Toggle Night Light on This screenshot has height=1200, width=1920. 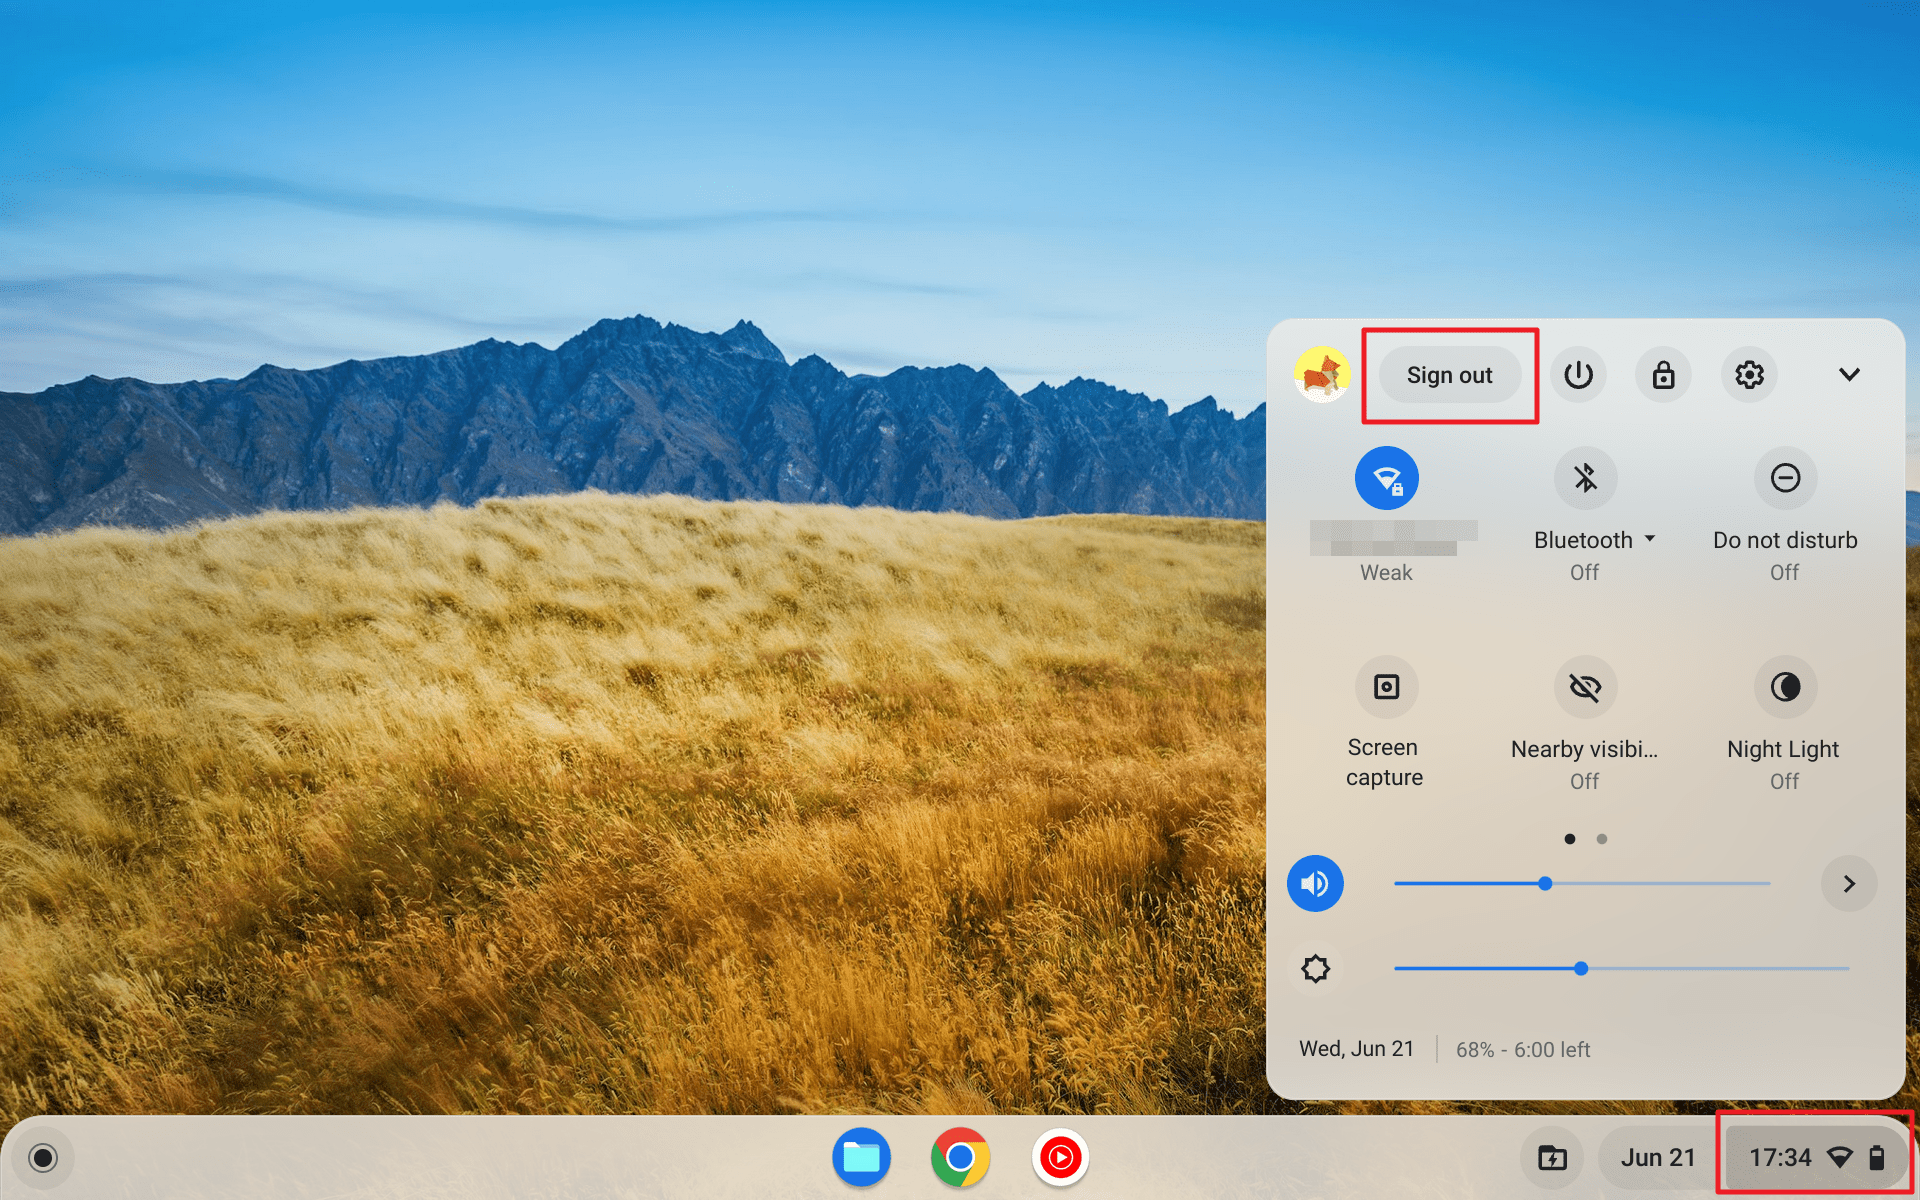click(1783, 686)
